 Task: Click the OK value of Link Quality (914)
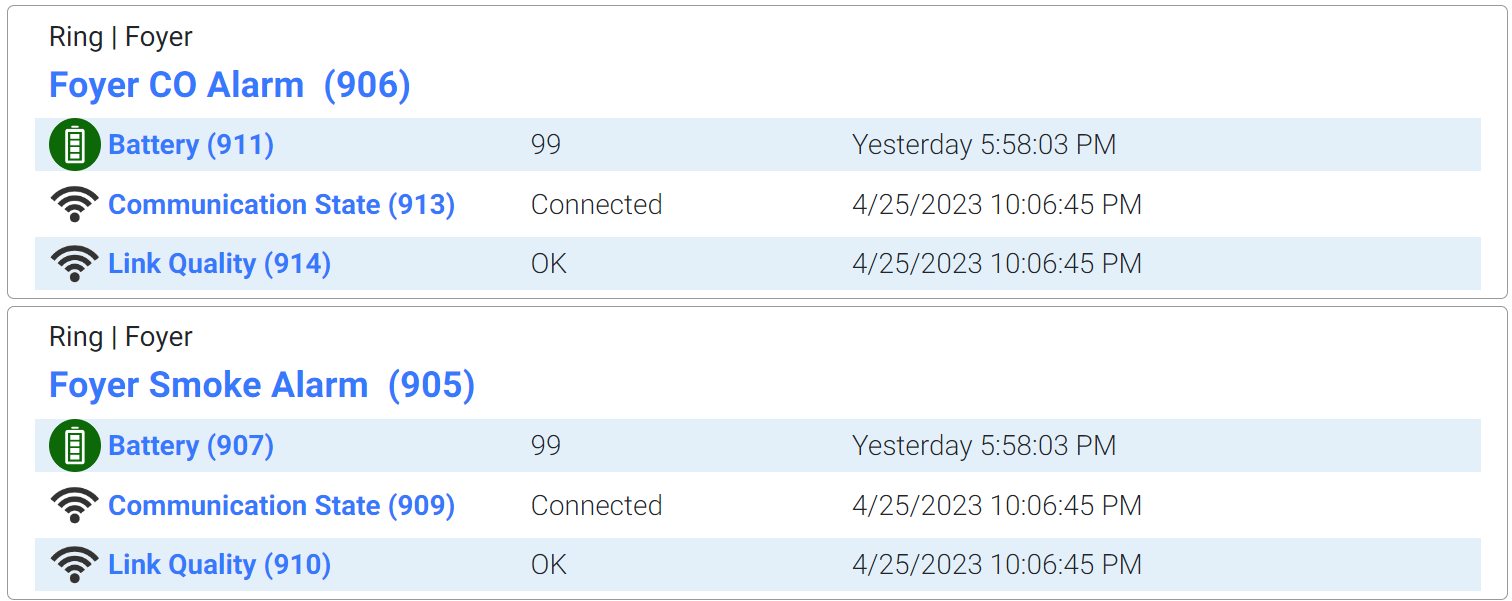tap(549, 263)
